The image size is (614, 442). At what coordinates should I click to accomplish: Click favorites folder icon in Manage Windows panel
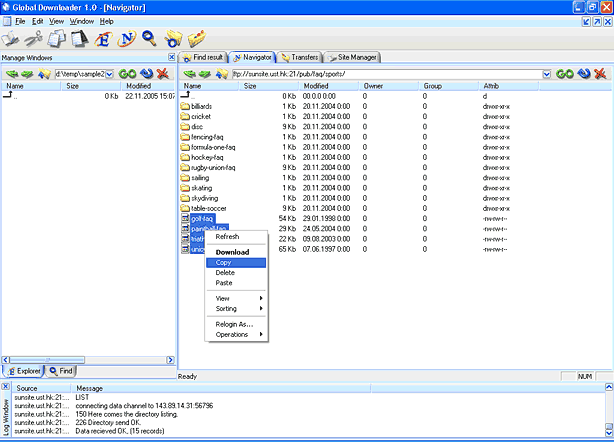(44, 74)
